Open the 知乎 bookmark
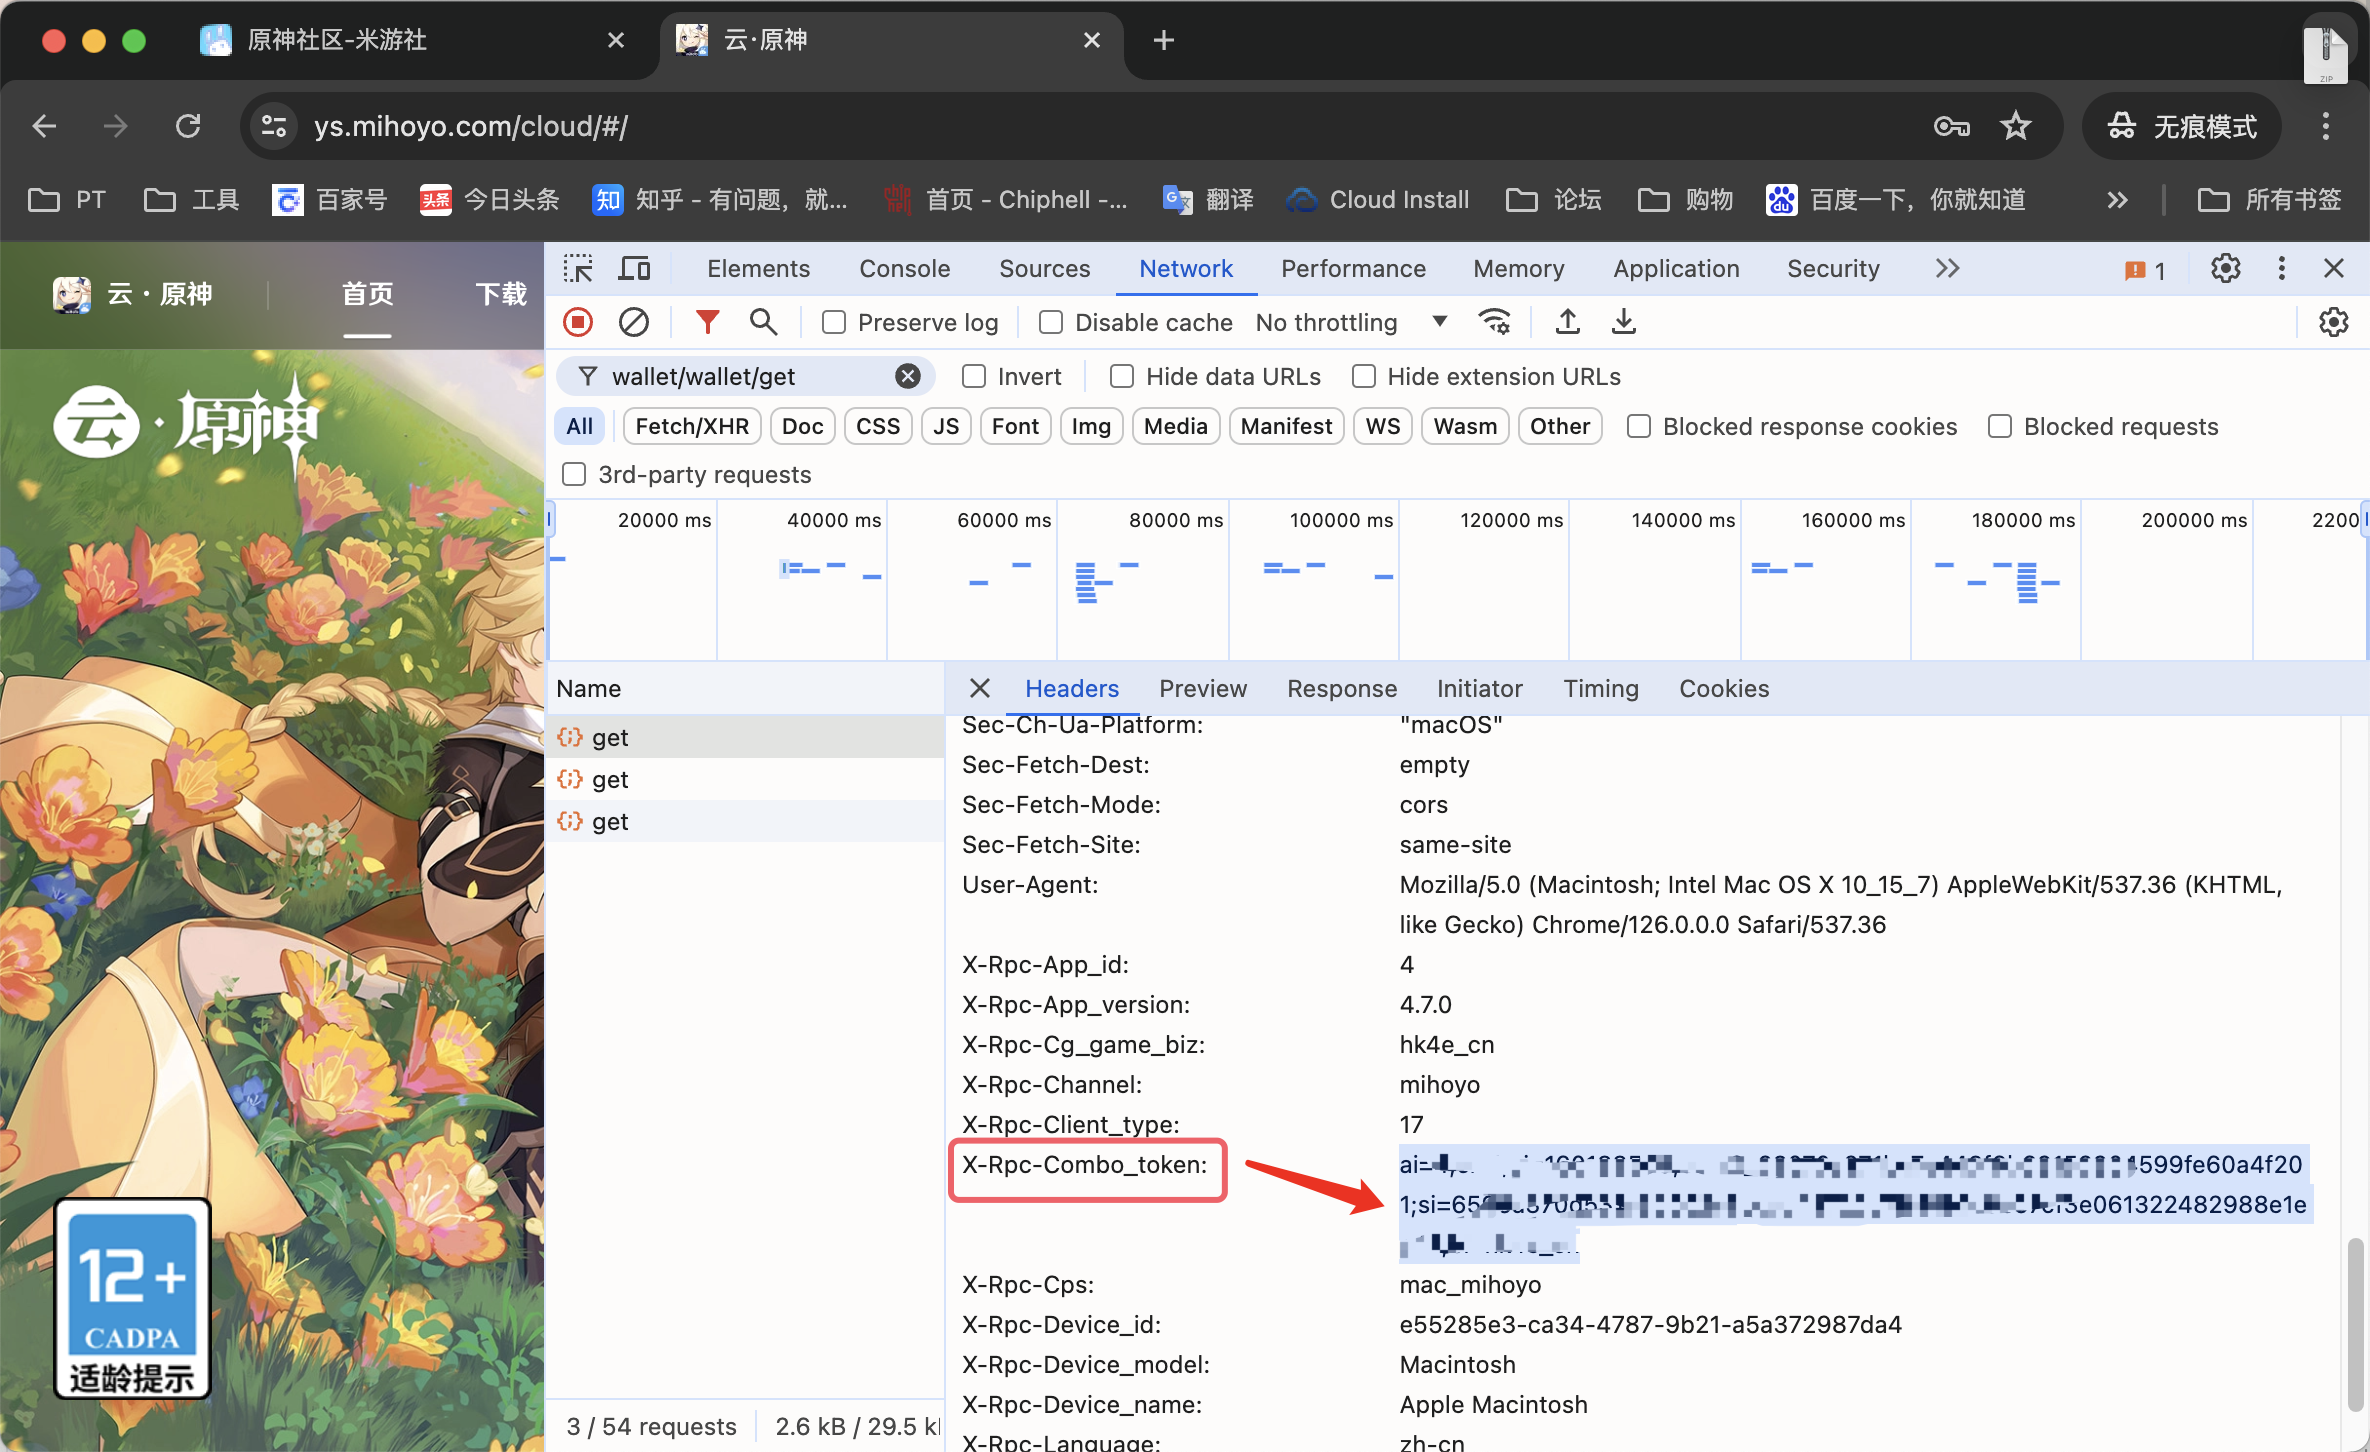 pyautogui.click(x=720, y=200)
